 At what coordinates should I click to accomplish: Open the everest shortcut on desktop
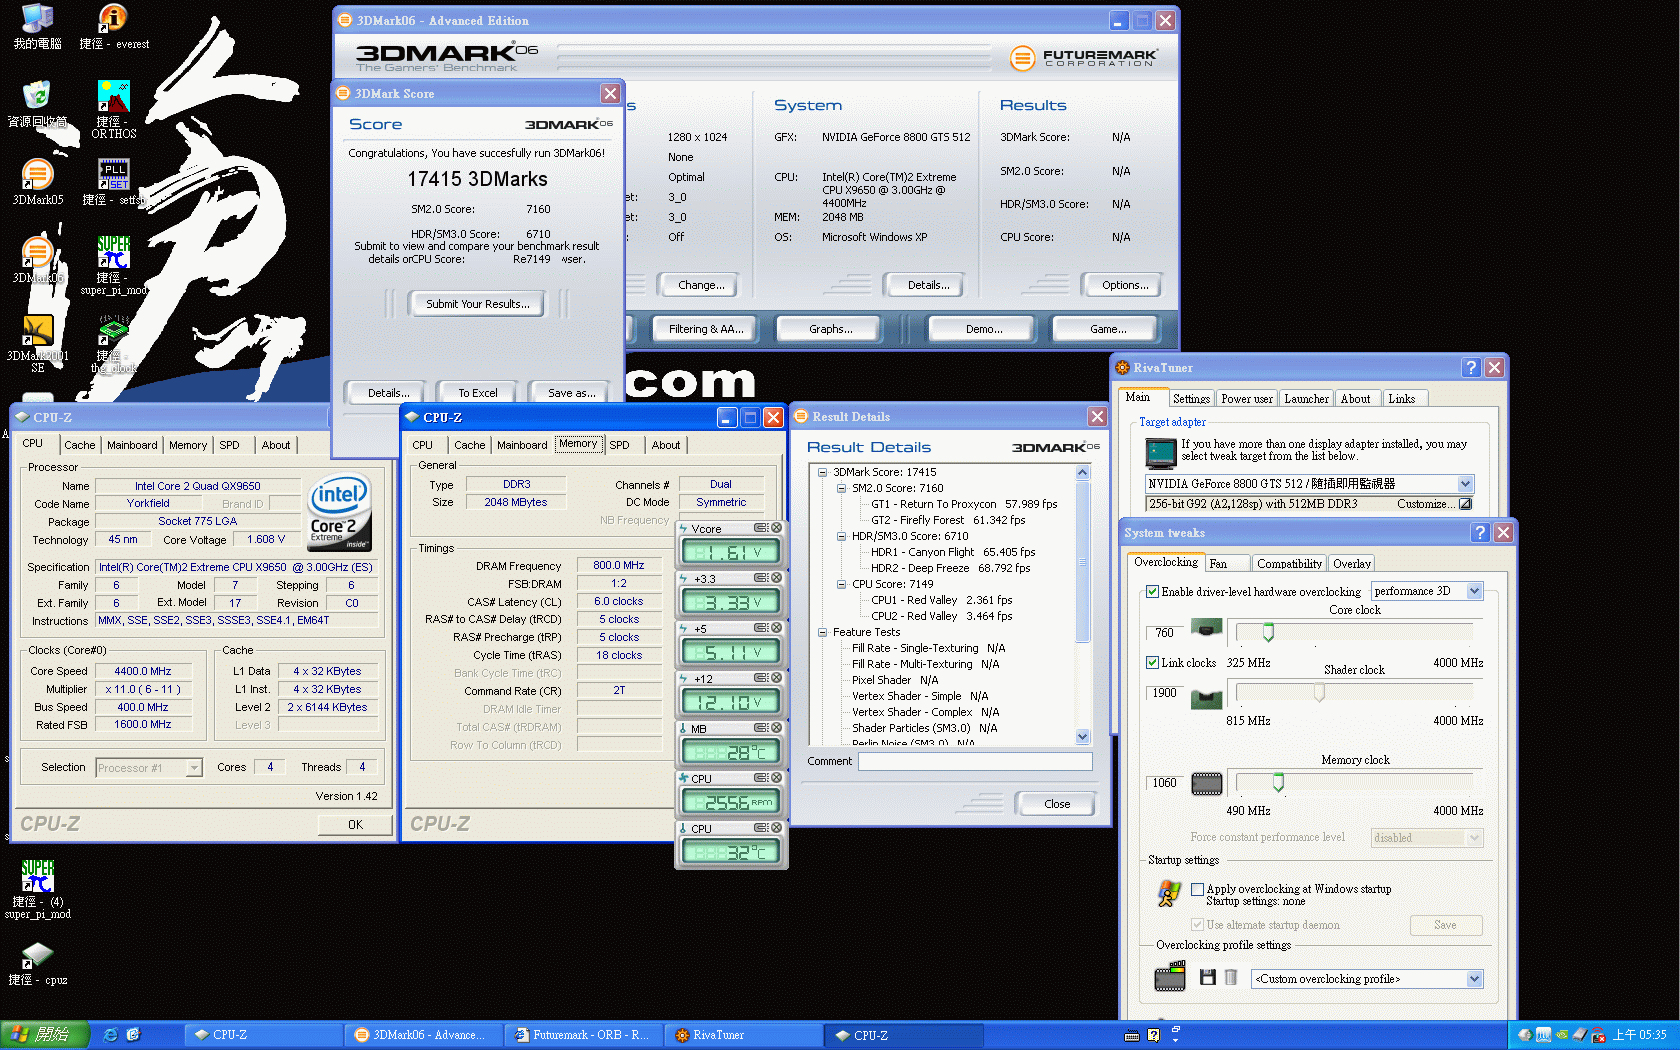113,26
